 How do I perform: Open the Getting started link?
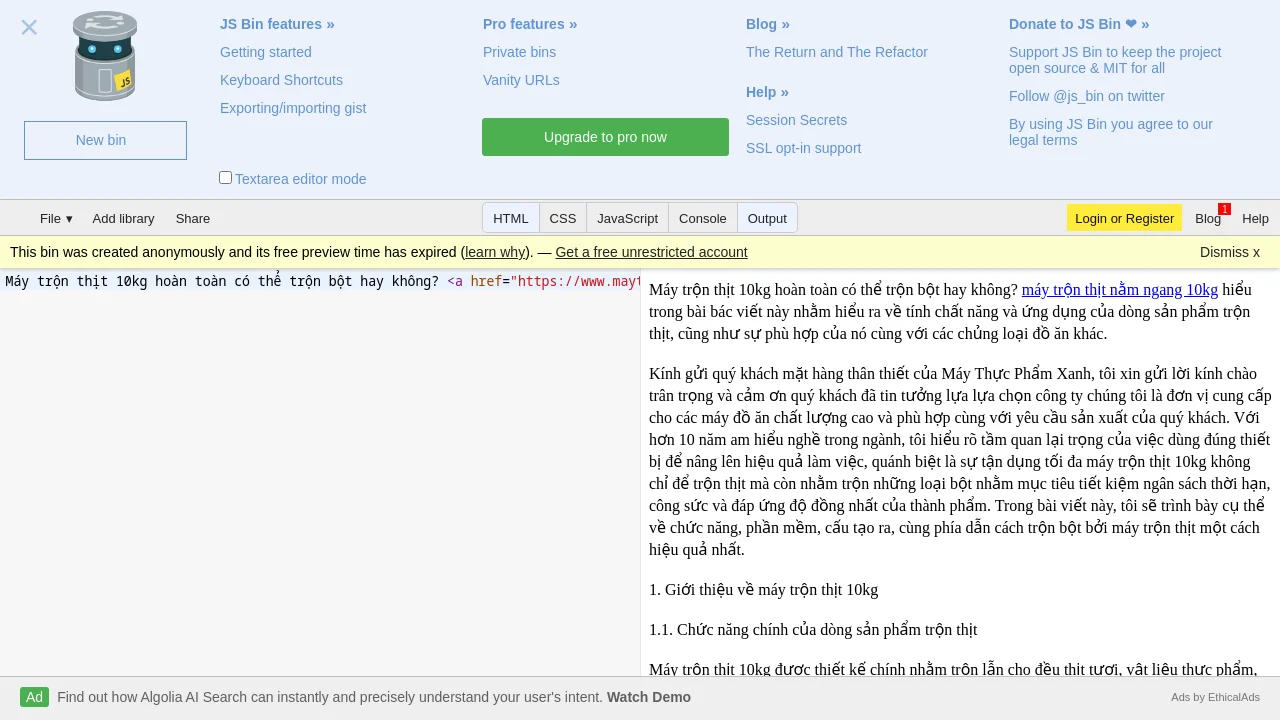(266, 52)
